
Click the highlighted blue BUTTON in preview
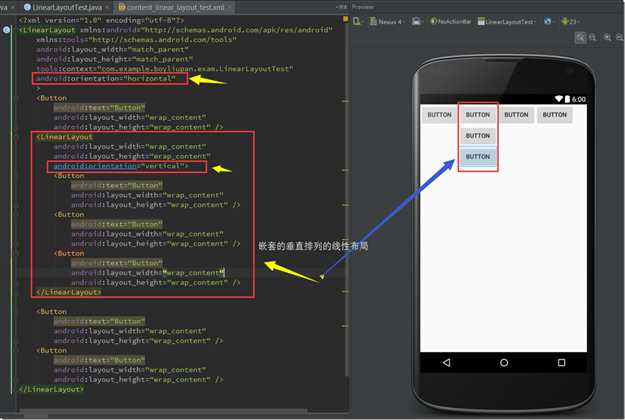(x=478, y=157)
